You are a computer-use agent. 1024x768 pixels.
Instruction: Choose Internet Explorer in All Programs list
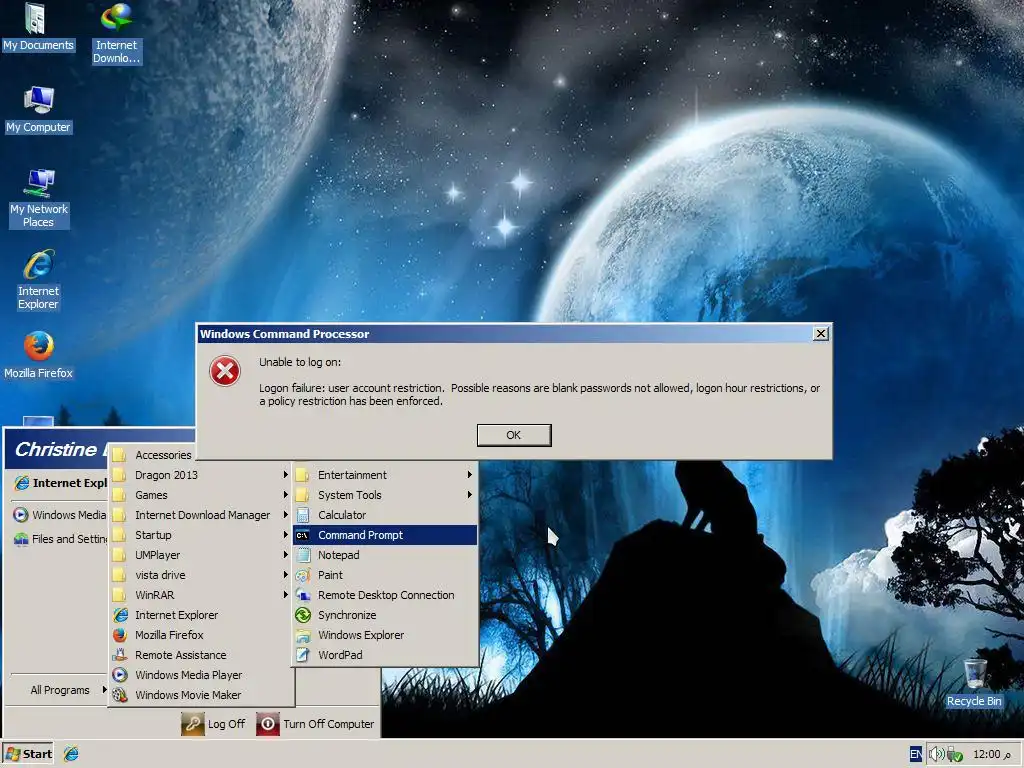(201, 615)
